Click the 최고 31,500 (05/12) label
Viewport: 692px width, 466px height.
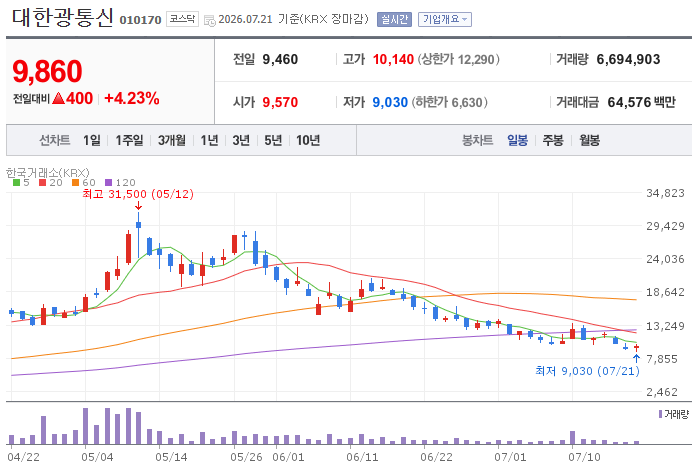pyautogui.click(x=138, y=194)
